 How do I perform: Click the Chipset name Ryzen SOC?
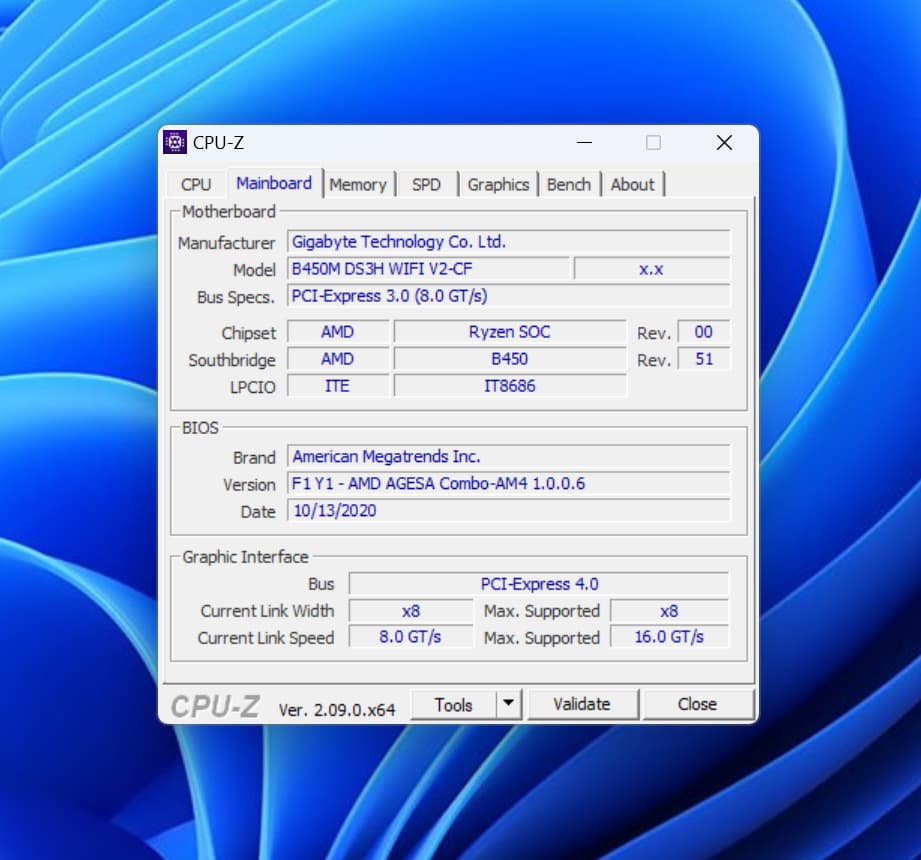[510, 332]
